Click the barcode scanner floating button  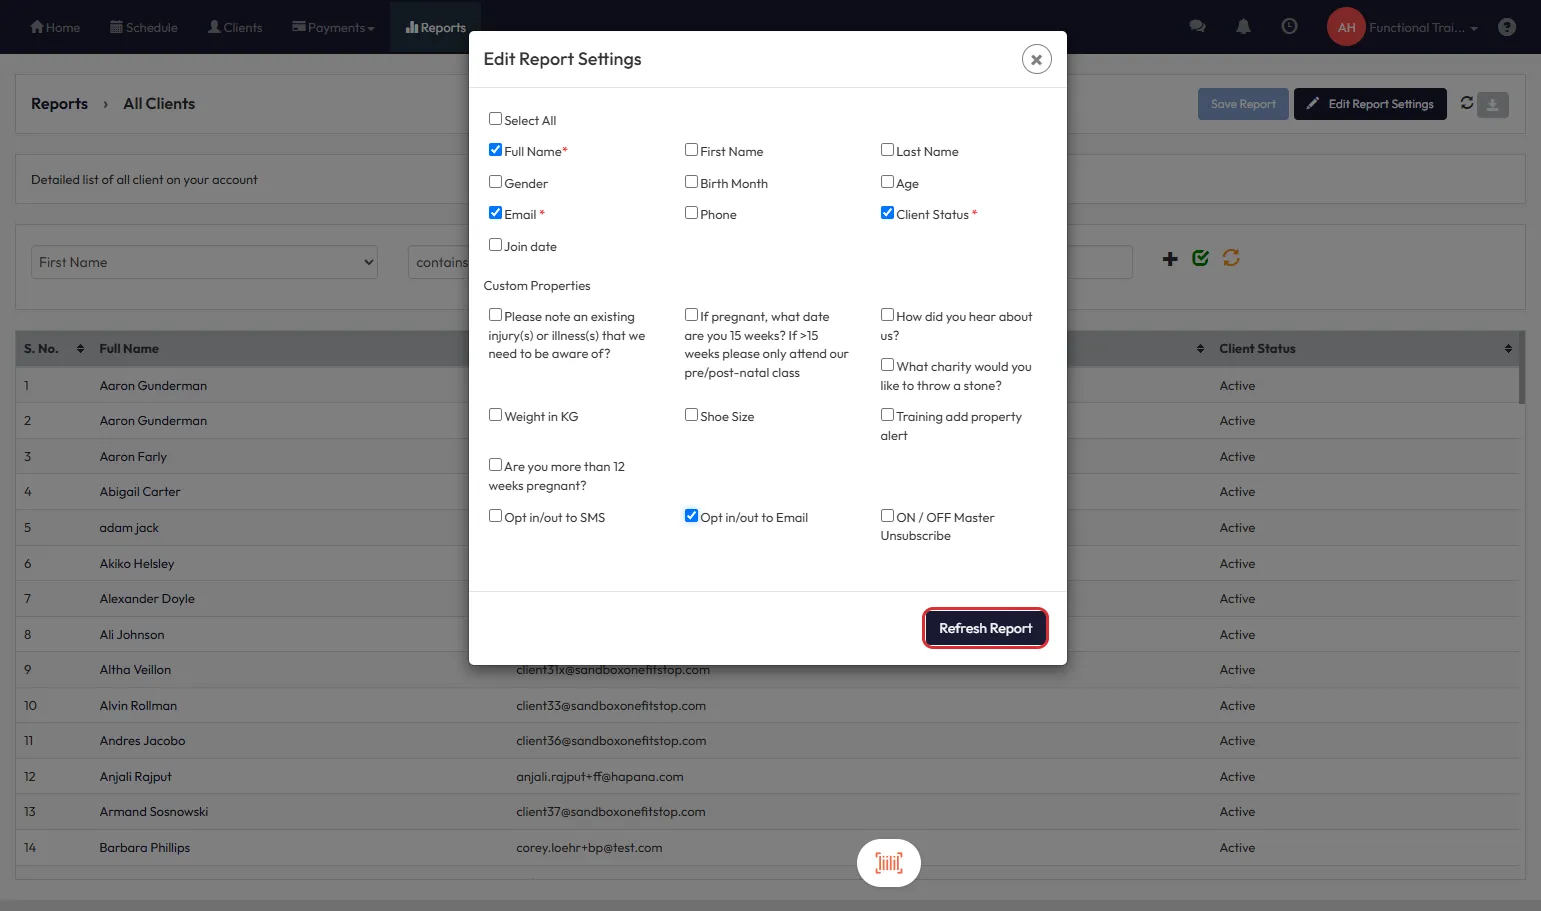888,862
